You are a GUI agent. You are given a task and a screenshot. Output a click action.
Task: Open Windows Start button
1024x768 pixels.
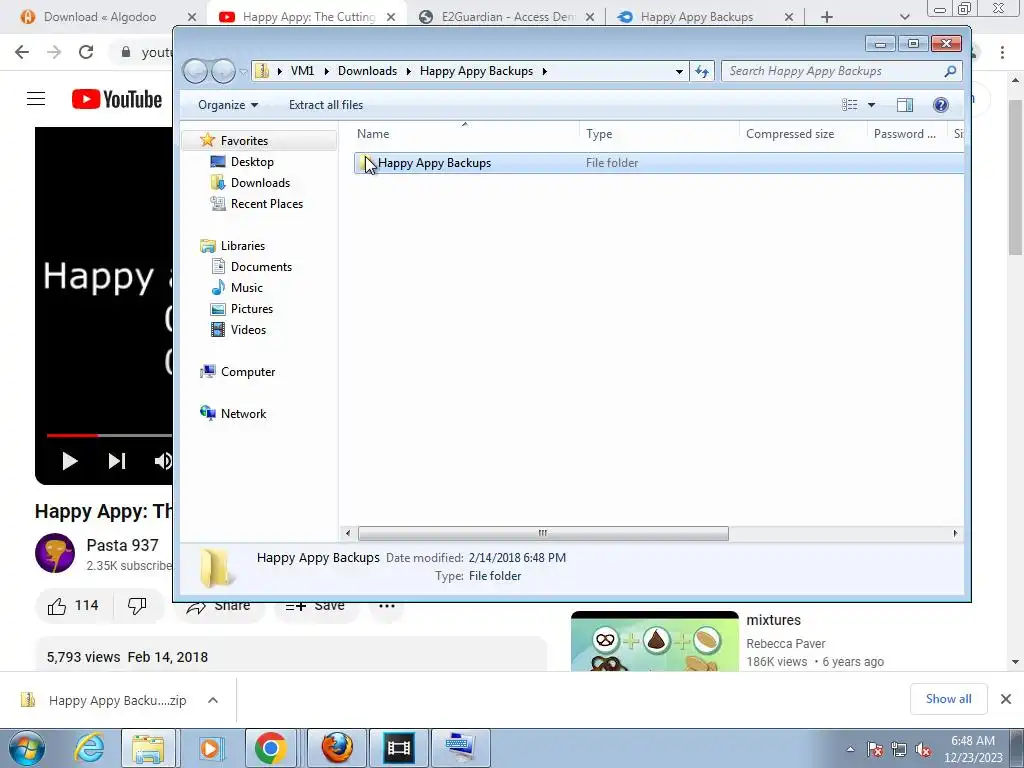pos(27,748)
